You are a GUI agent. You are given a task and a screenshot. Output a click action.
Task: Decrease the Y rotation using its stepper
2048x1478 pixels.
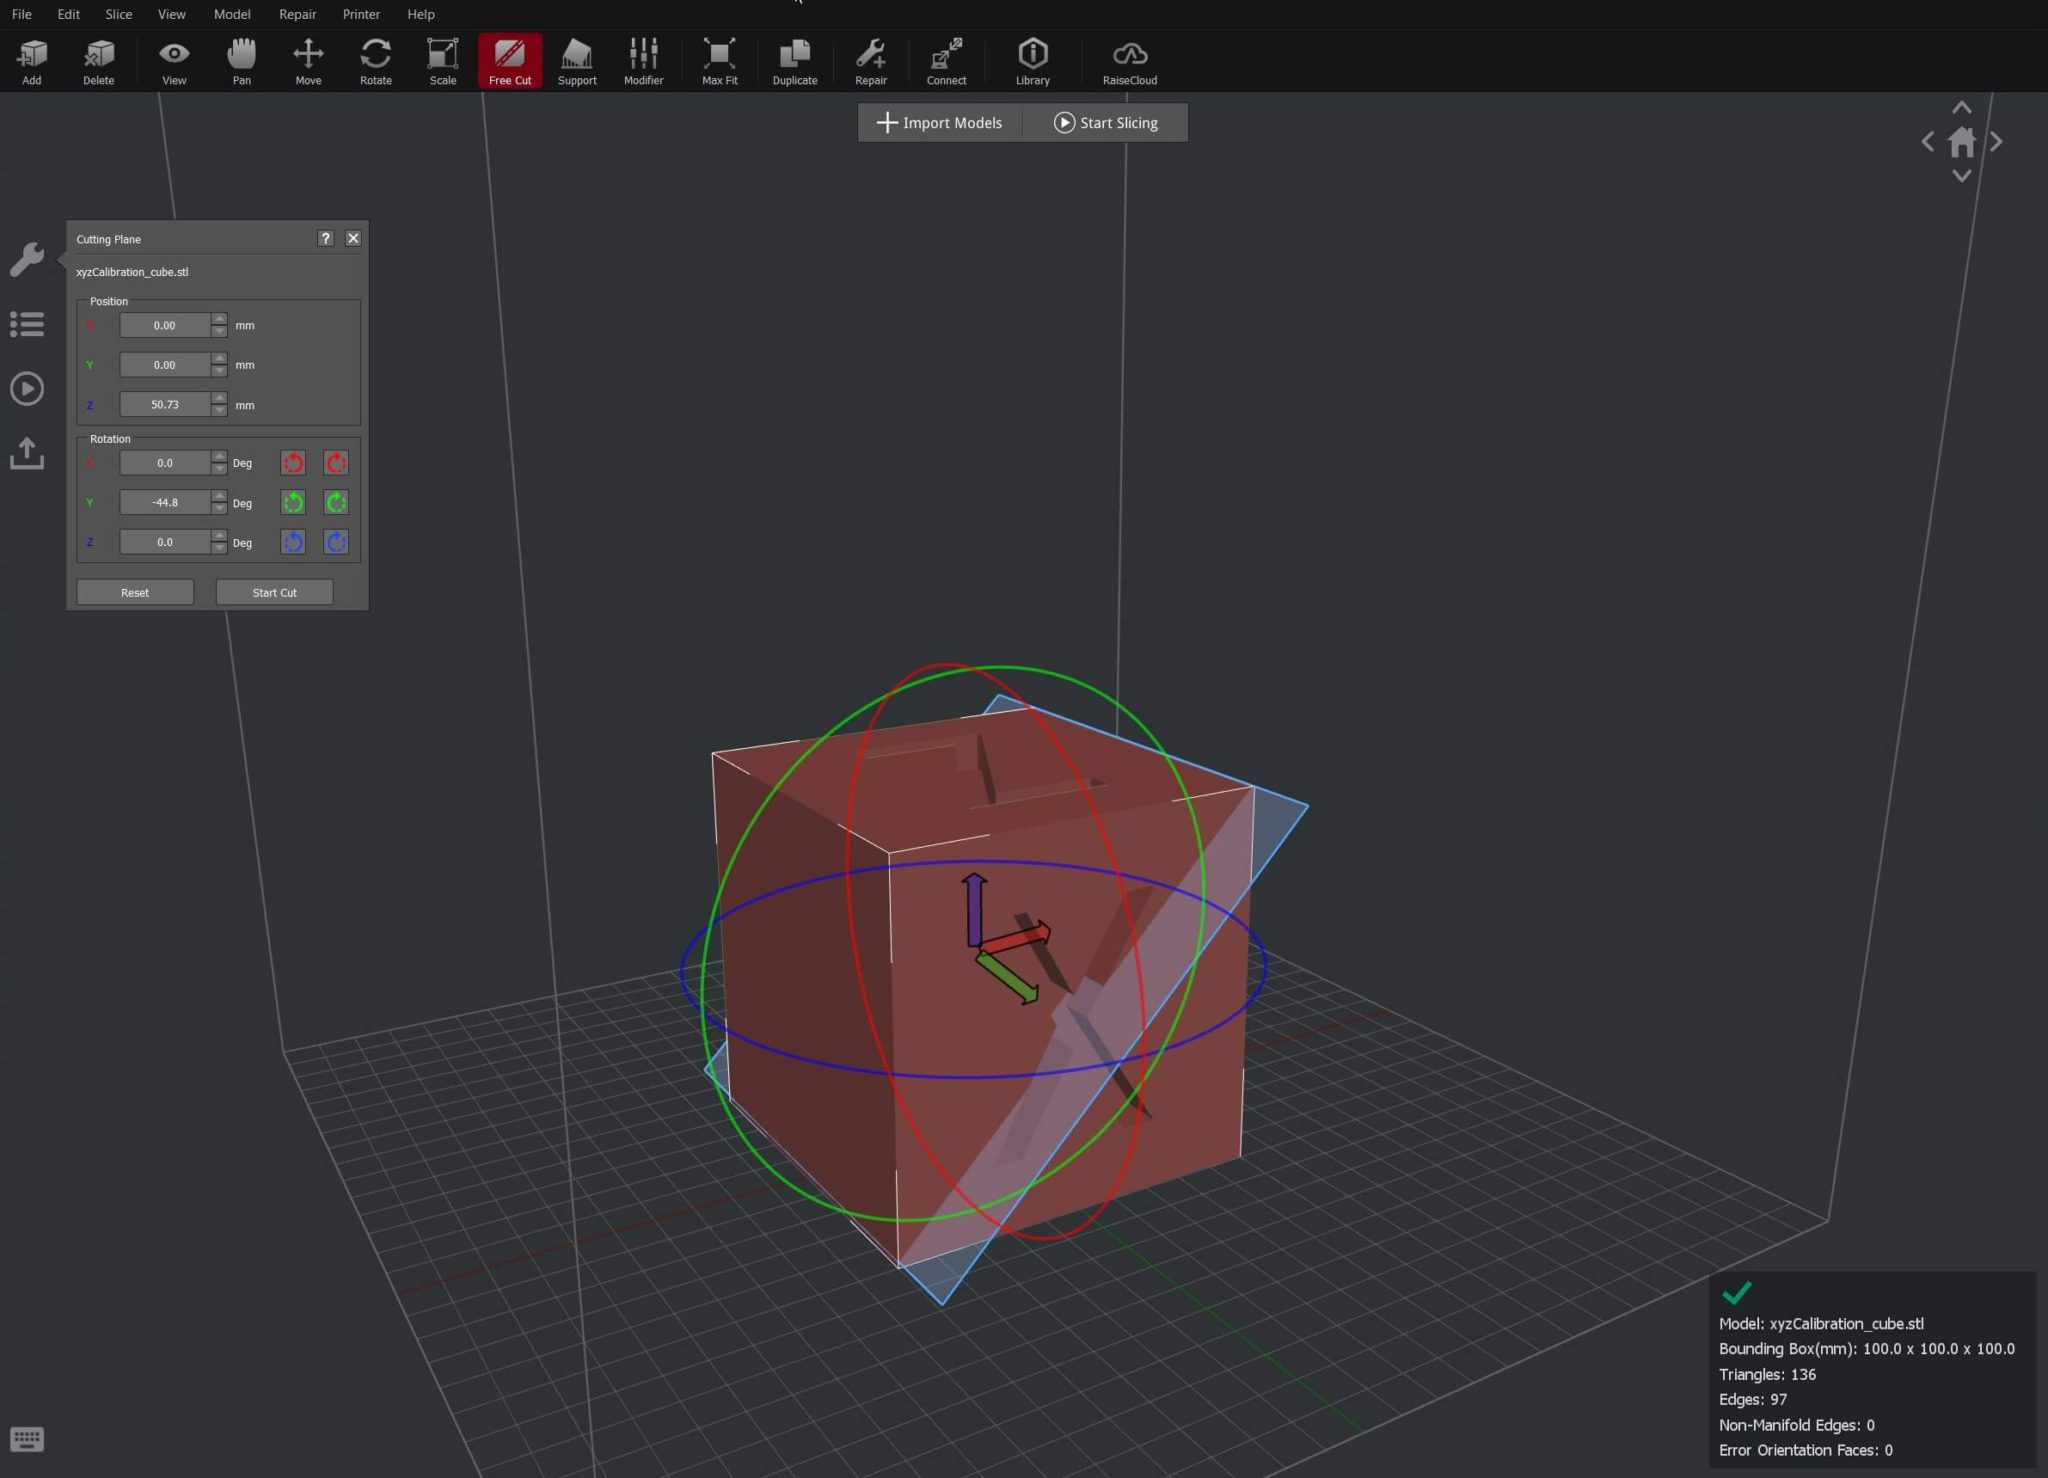point(218,508)
